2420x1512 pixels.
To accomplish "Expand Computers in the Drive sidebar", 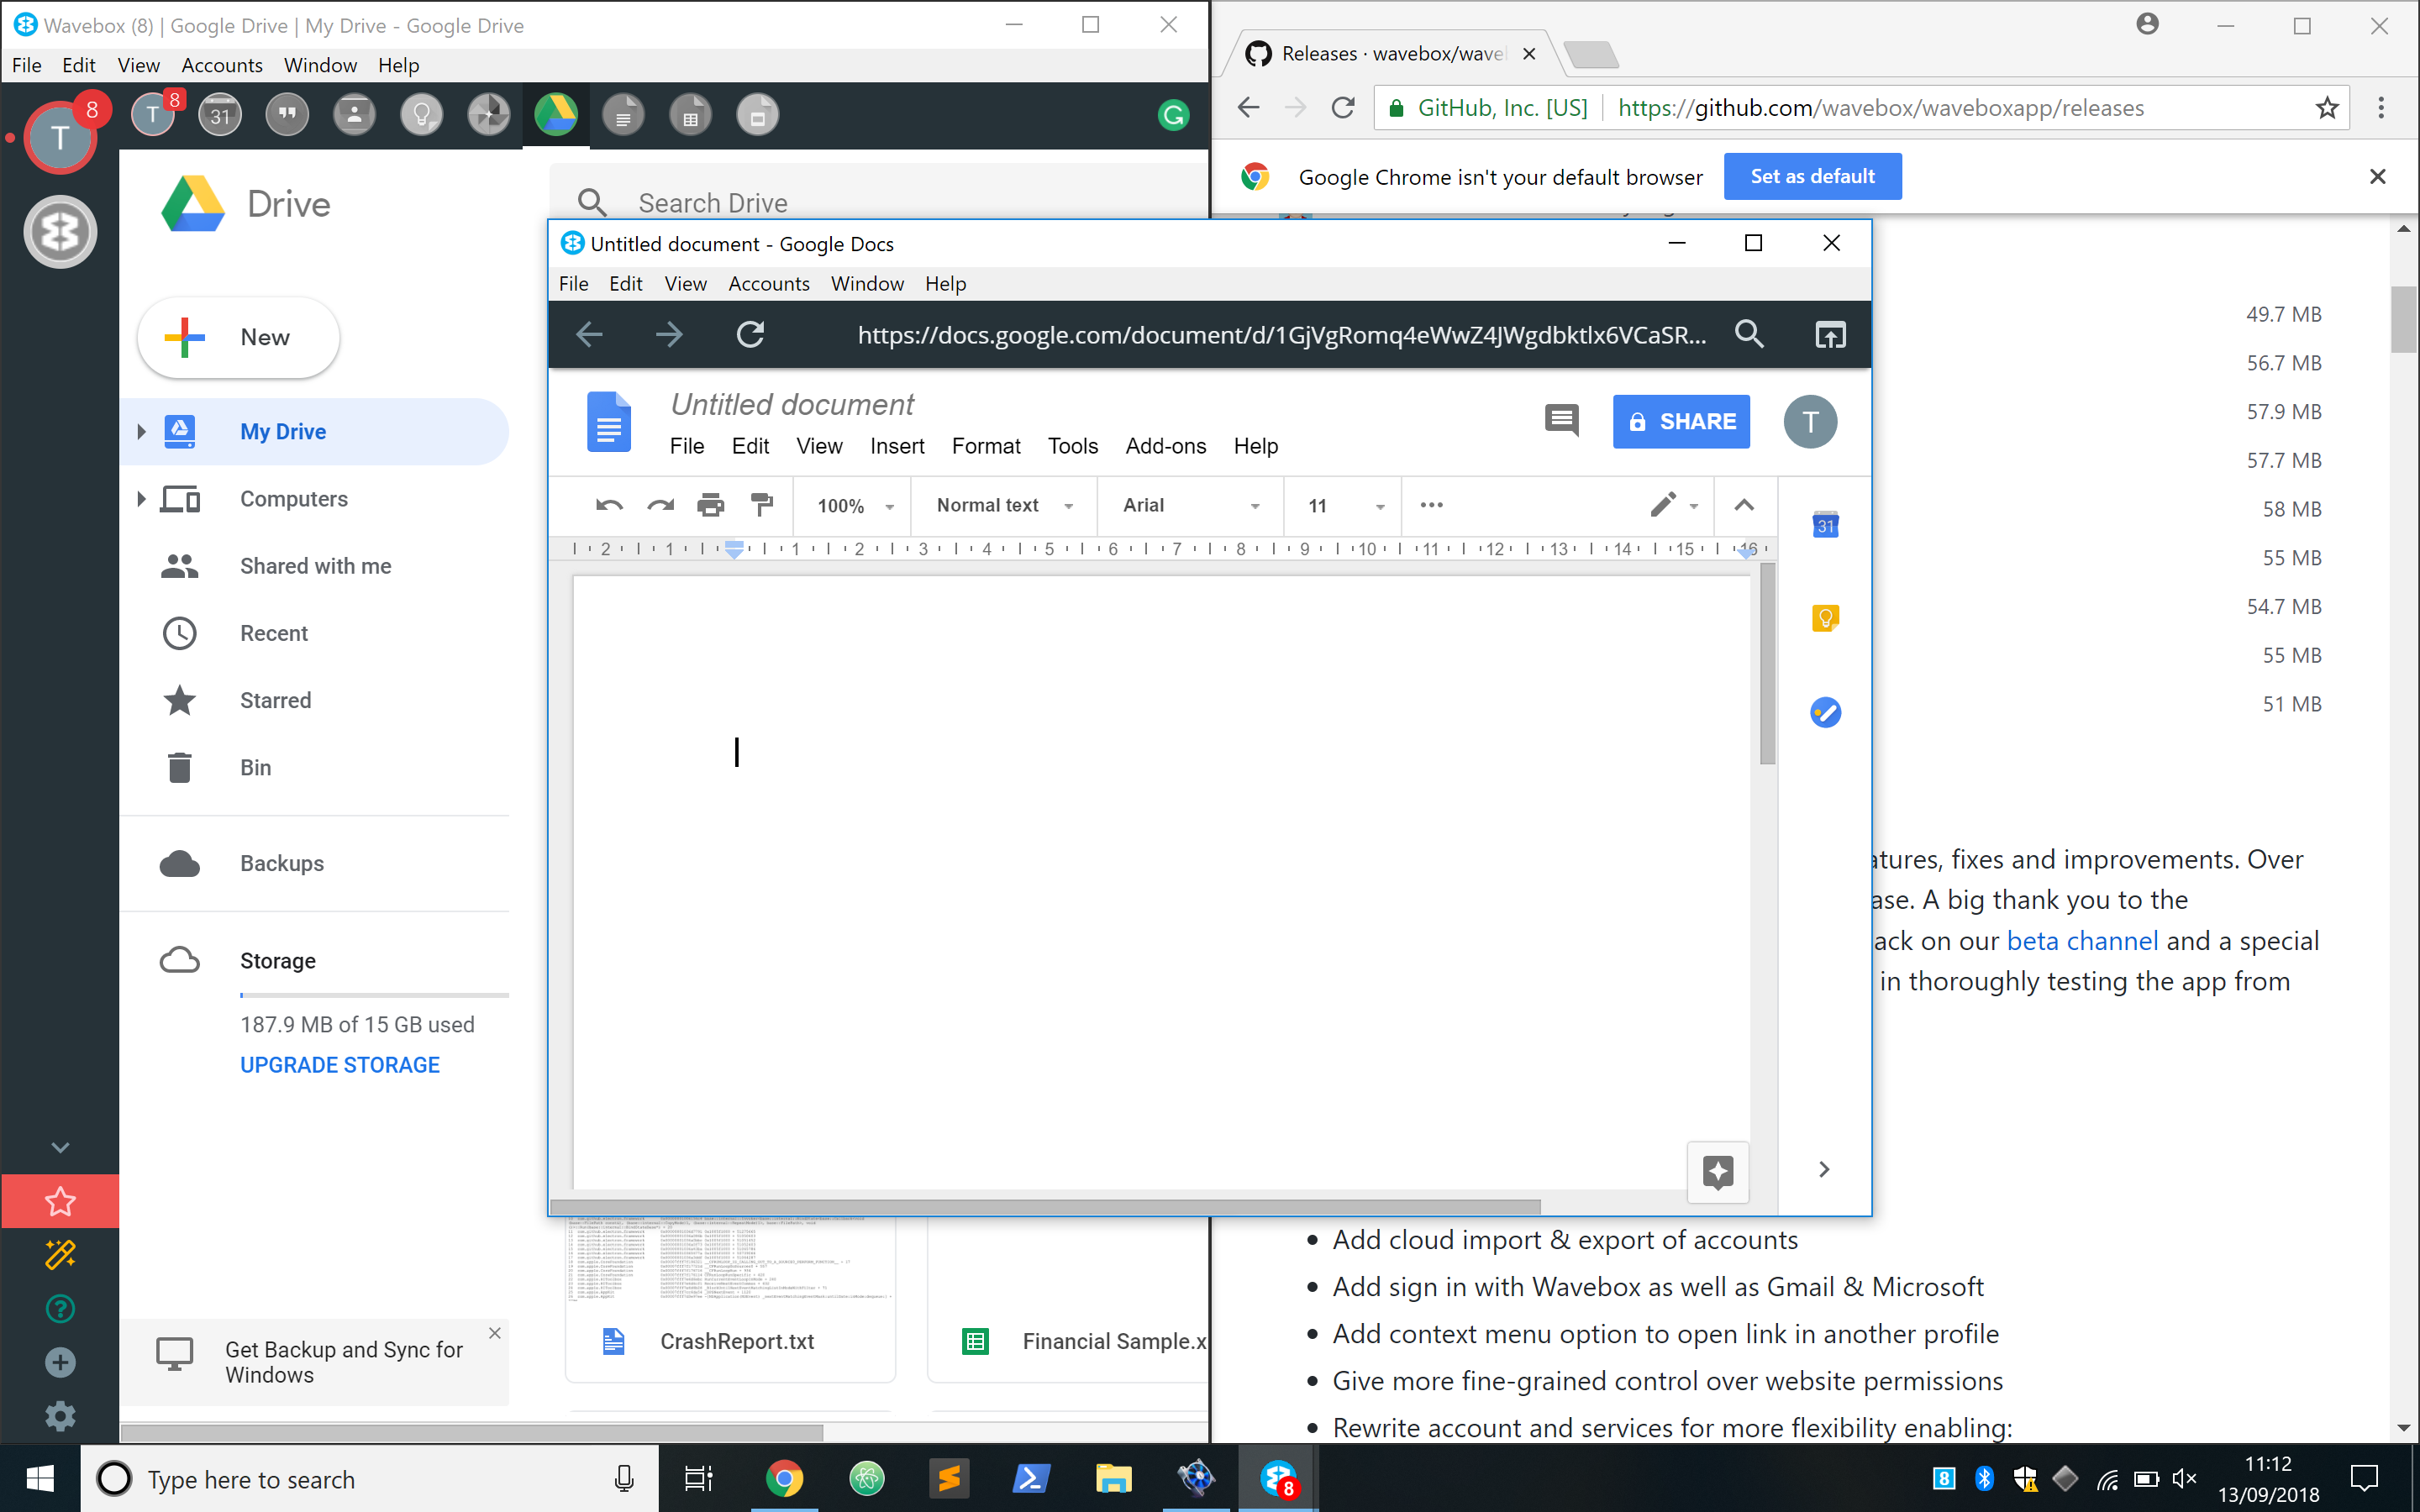I will pyautogui.click(x=141, y=498).
